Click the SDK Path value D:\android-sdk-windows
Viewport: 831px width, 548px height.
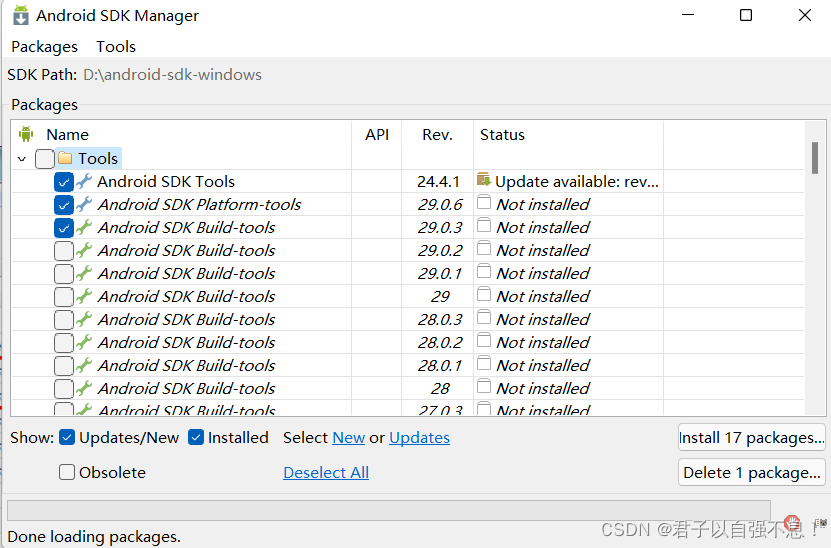[172, 75]
